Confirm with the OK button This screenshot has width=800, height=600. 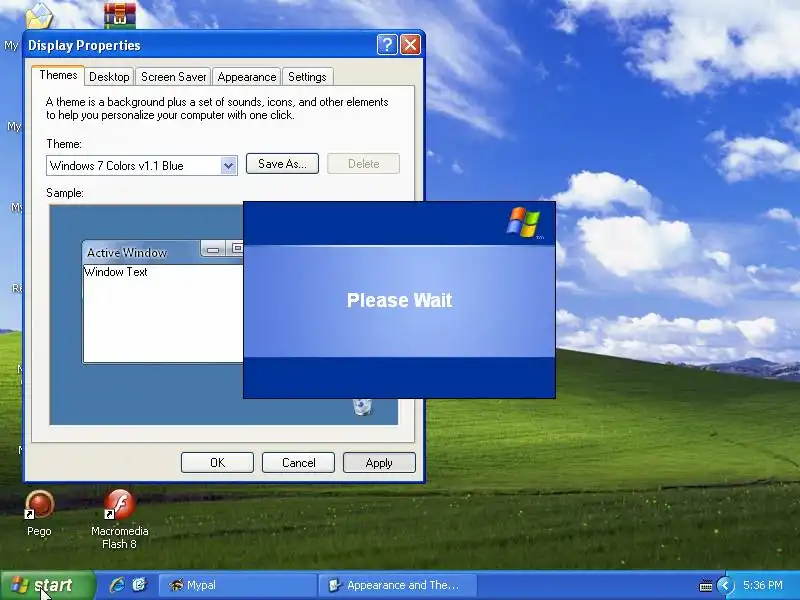(217, 463)
